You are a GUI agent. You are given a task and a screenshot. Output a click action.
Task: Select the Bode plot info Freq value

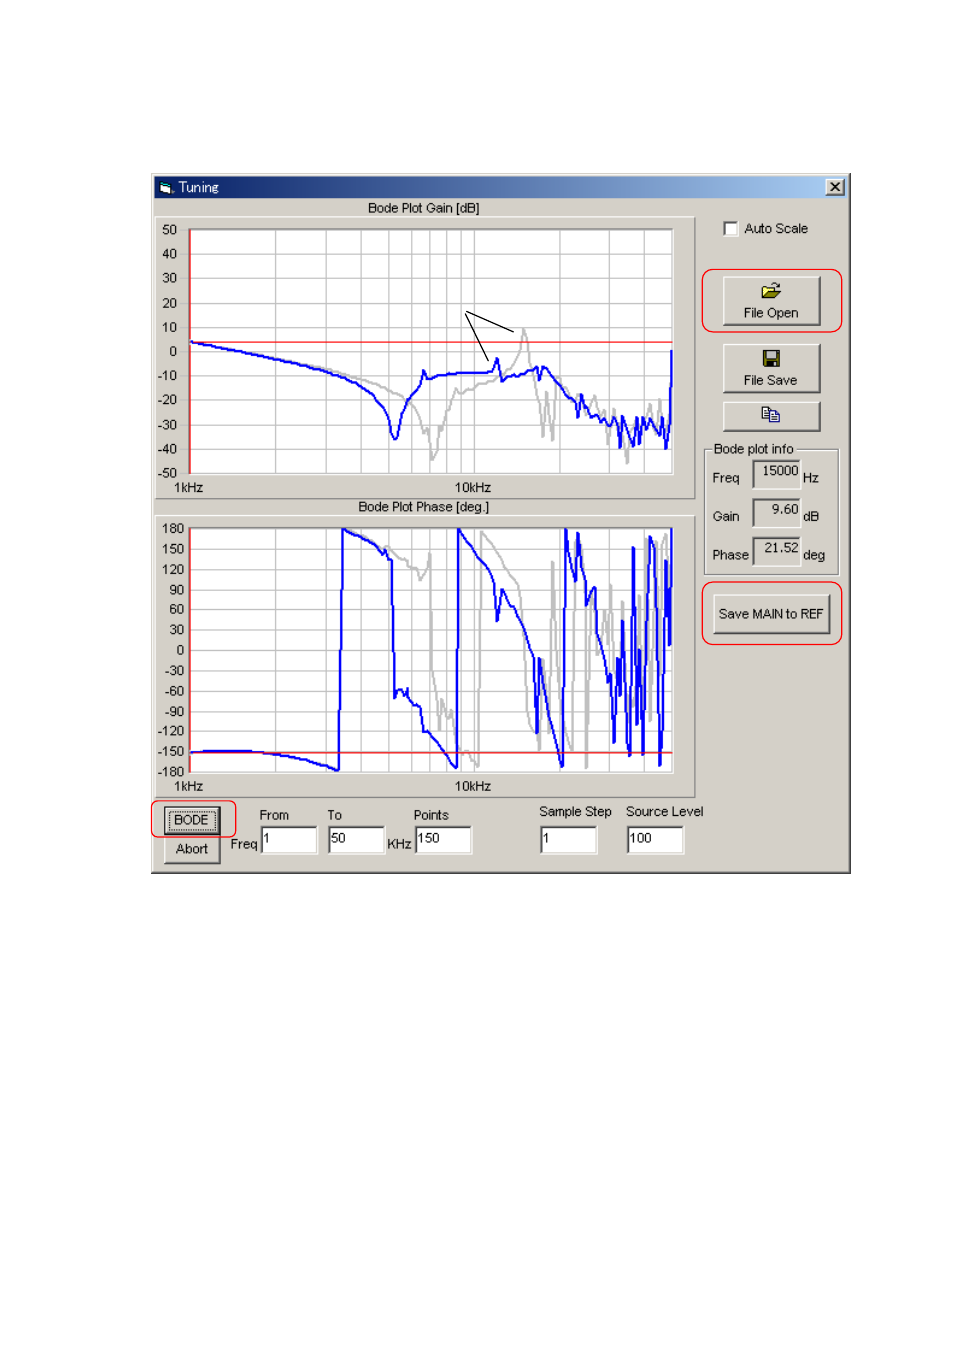[777, 474]
